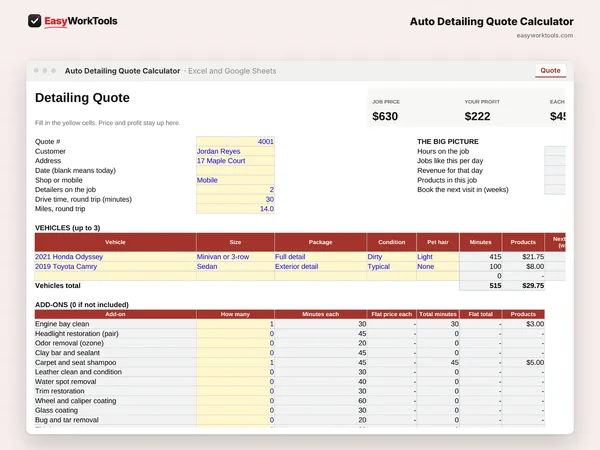Click the Book the next visit in (weeks) label
This screenshot has height=450, width=600.
pos(463,189)
